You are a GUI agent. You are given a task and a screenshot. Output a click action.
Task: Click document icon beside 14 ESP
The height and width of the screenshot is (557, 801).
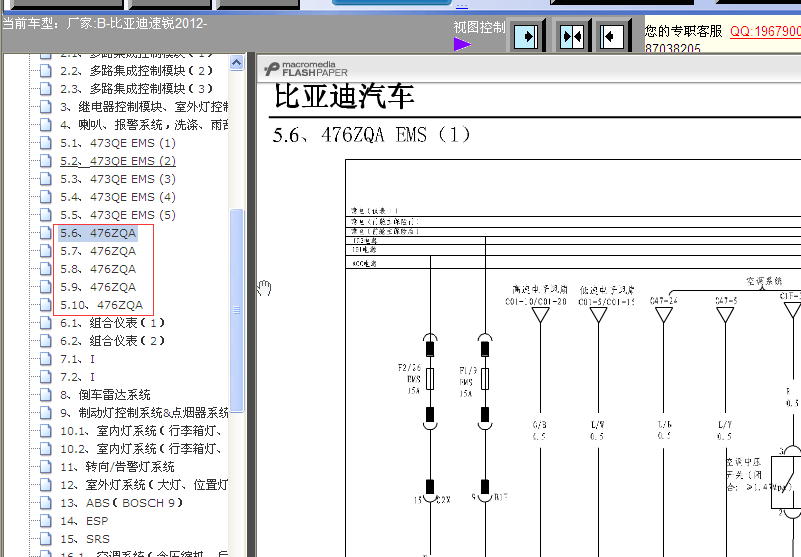click(x=45, y=521)
